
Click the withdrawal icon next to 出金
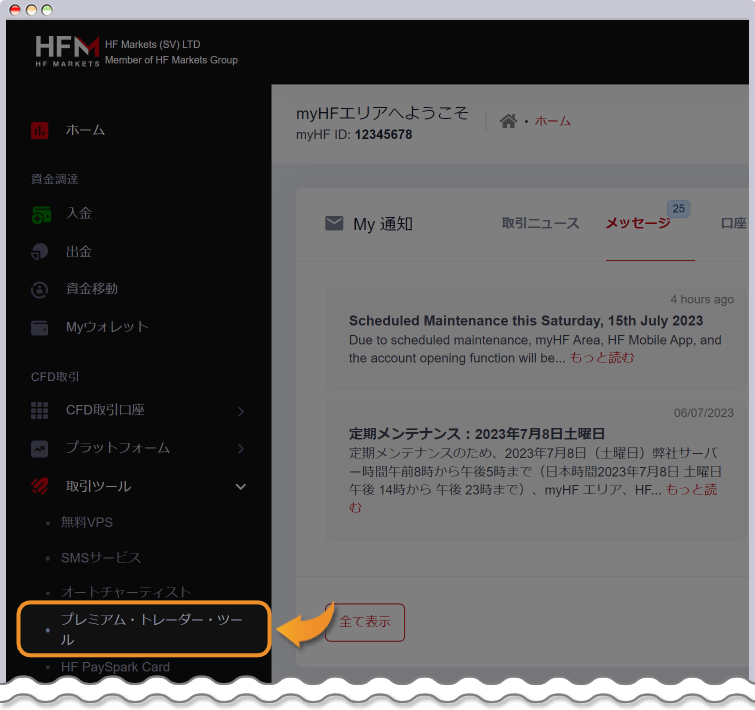39,252
